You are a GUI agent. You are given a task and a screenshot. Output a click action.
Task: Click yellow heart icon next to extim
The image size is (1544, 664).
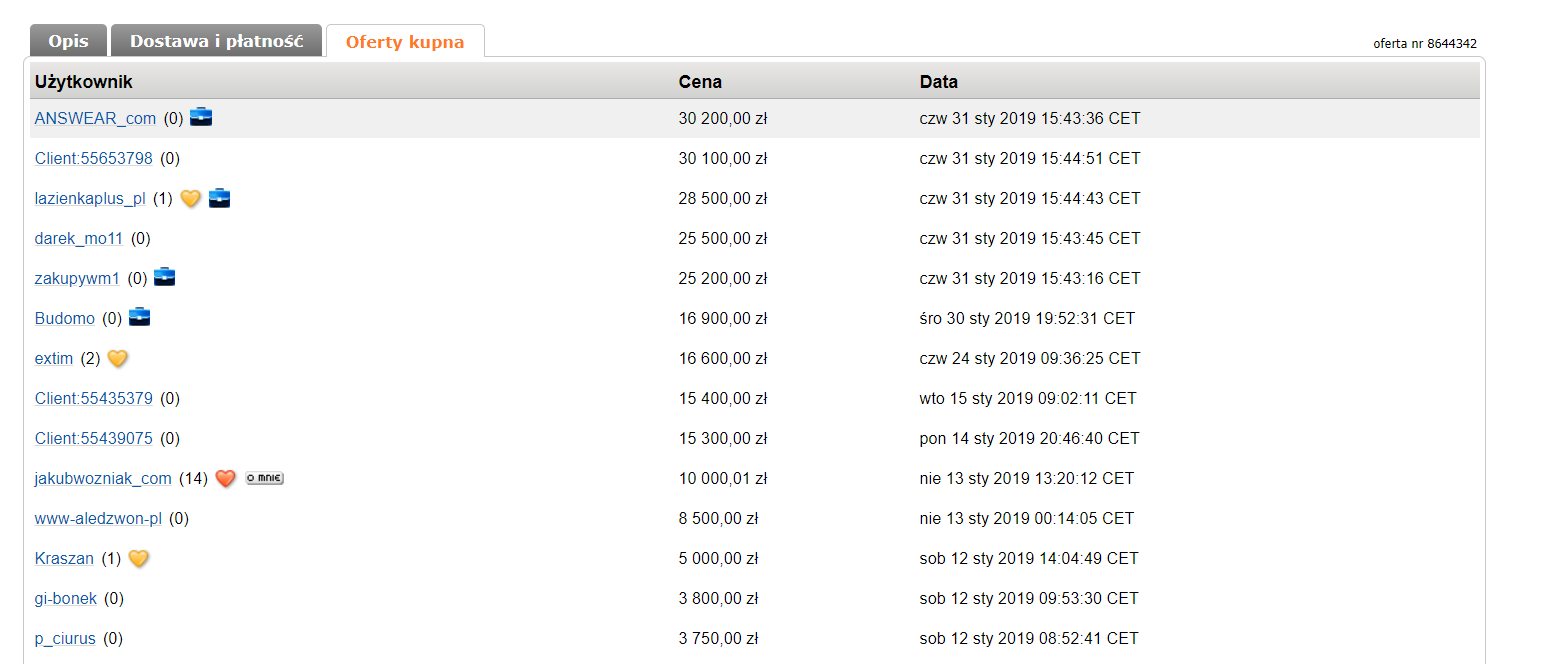(x=118, y=358)
